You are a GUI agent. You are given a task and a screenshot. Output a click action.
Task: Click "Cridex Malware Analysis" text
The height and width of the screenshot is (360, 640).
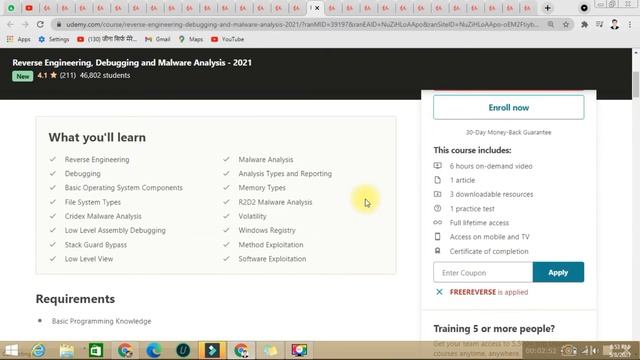point(103,216)
